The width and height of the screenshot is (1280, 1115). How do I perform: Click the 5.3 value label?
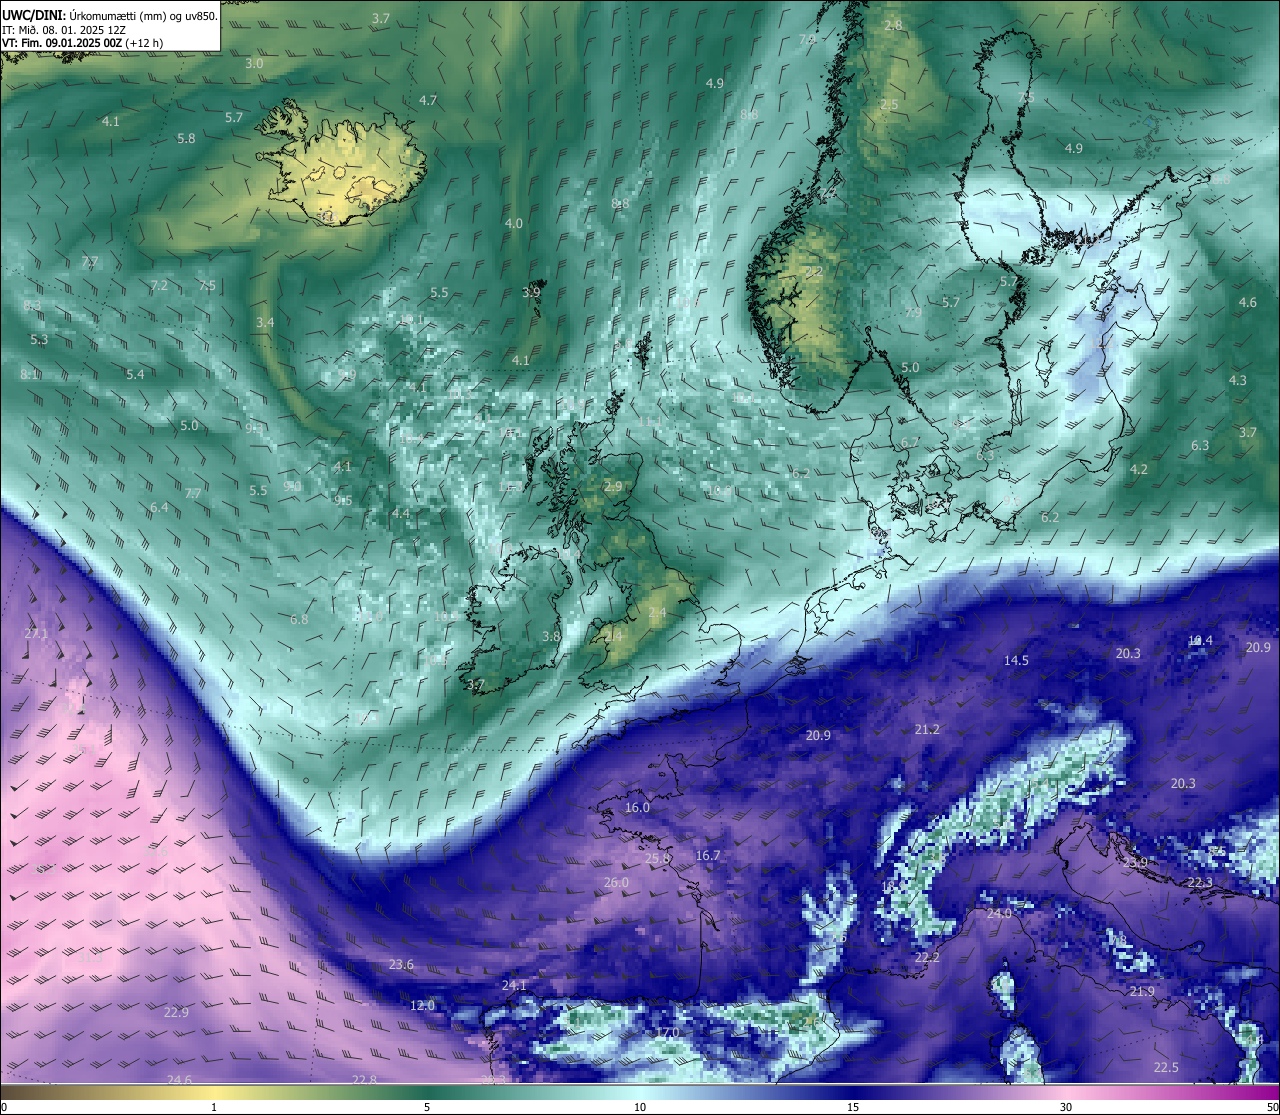click(x=39, y=339)
